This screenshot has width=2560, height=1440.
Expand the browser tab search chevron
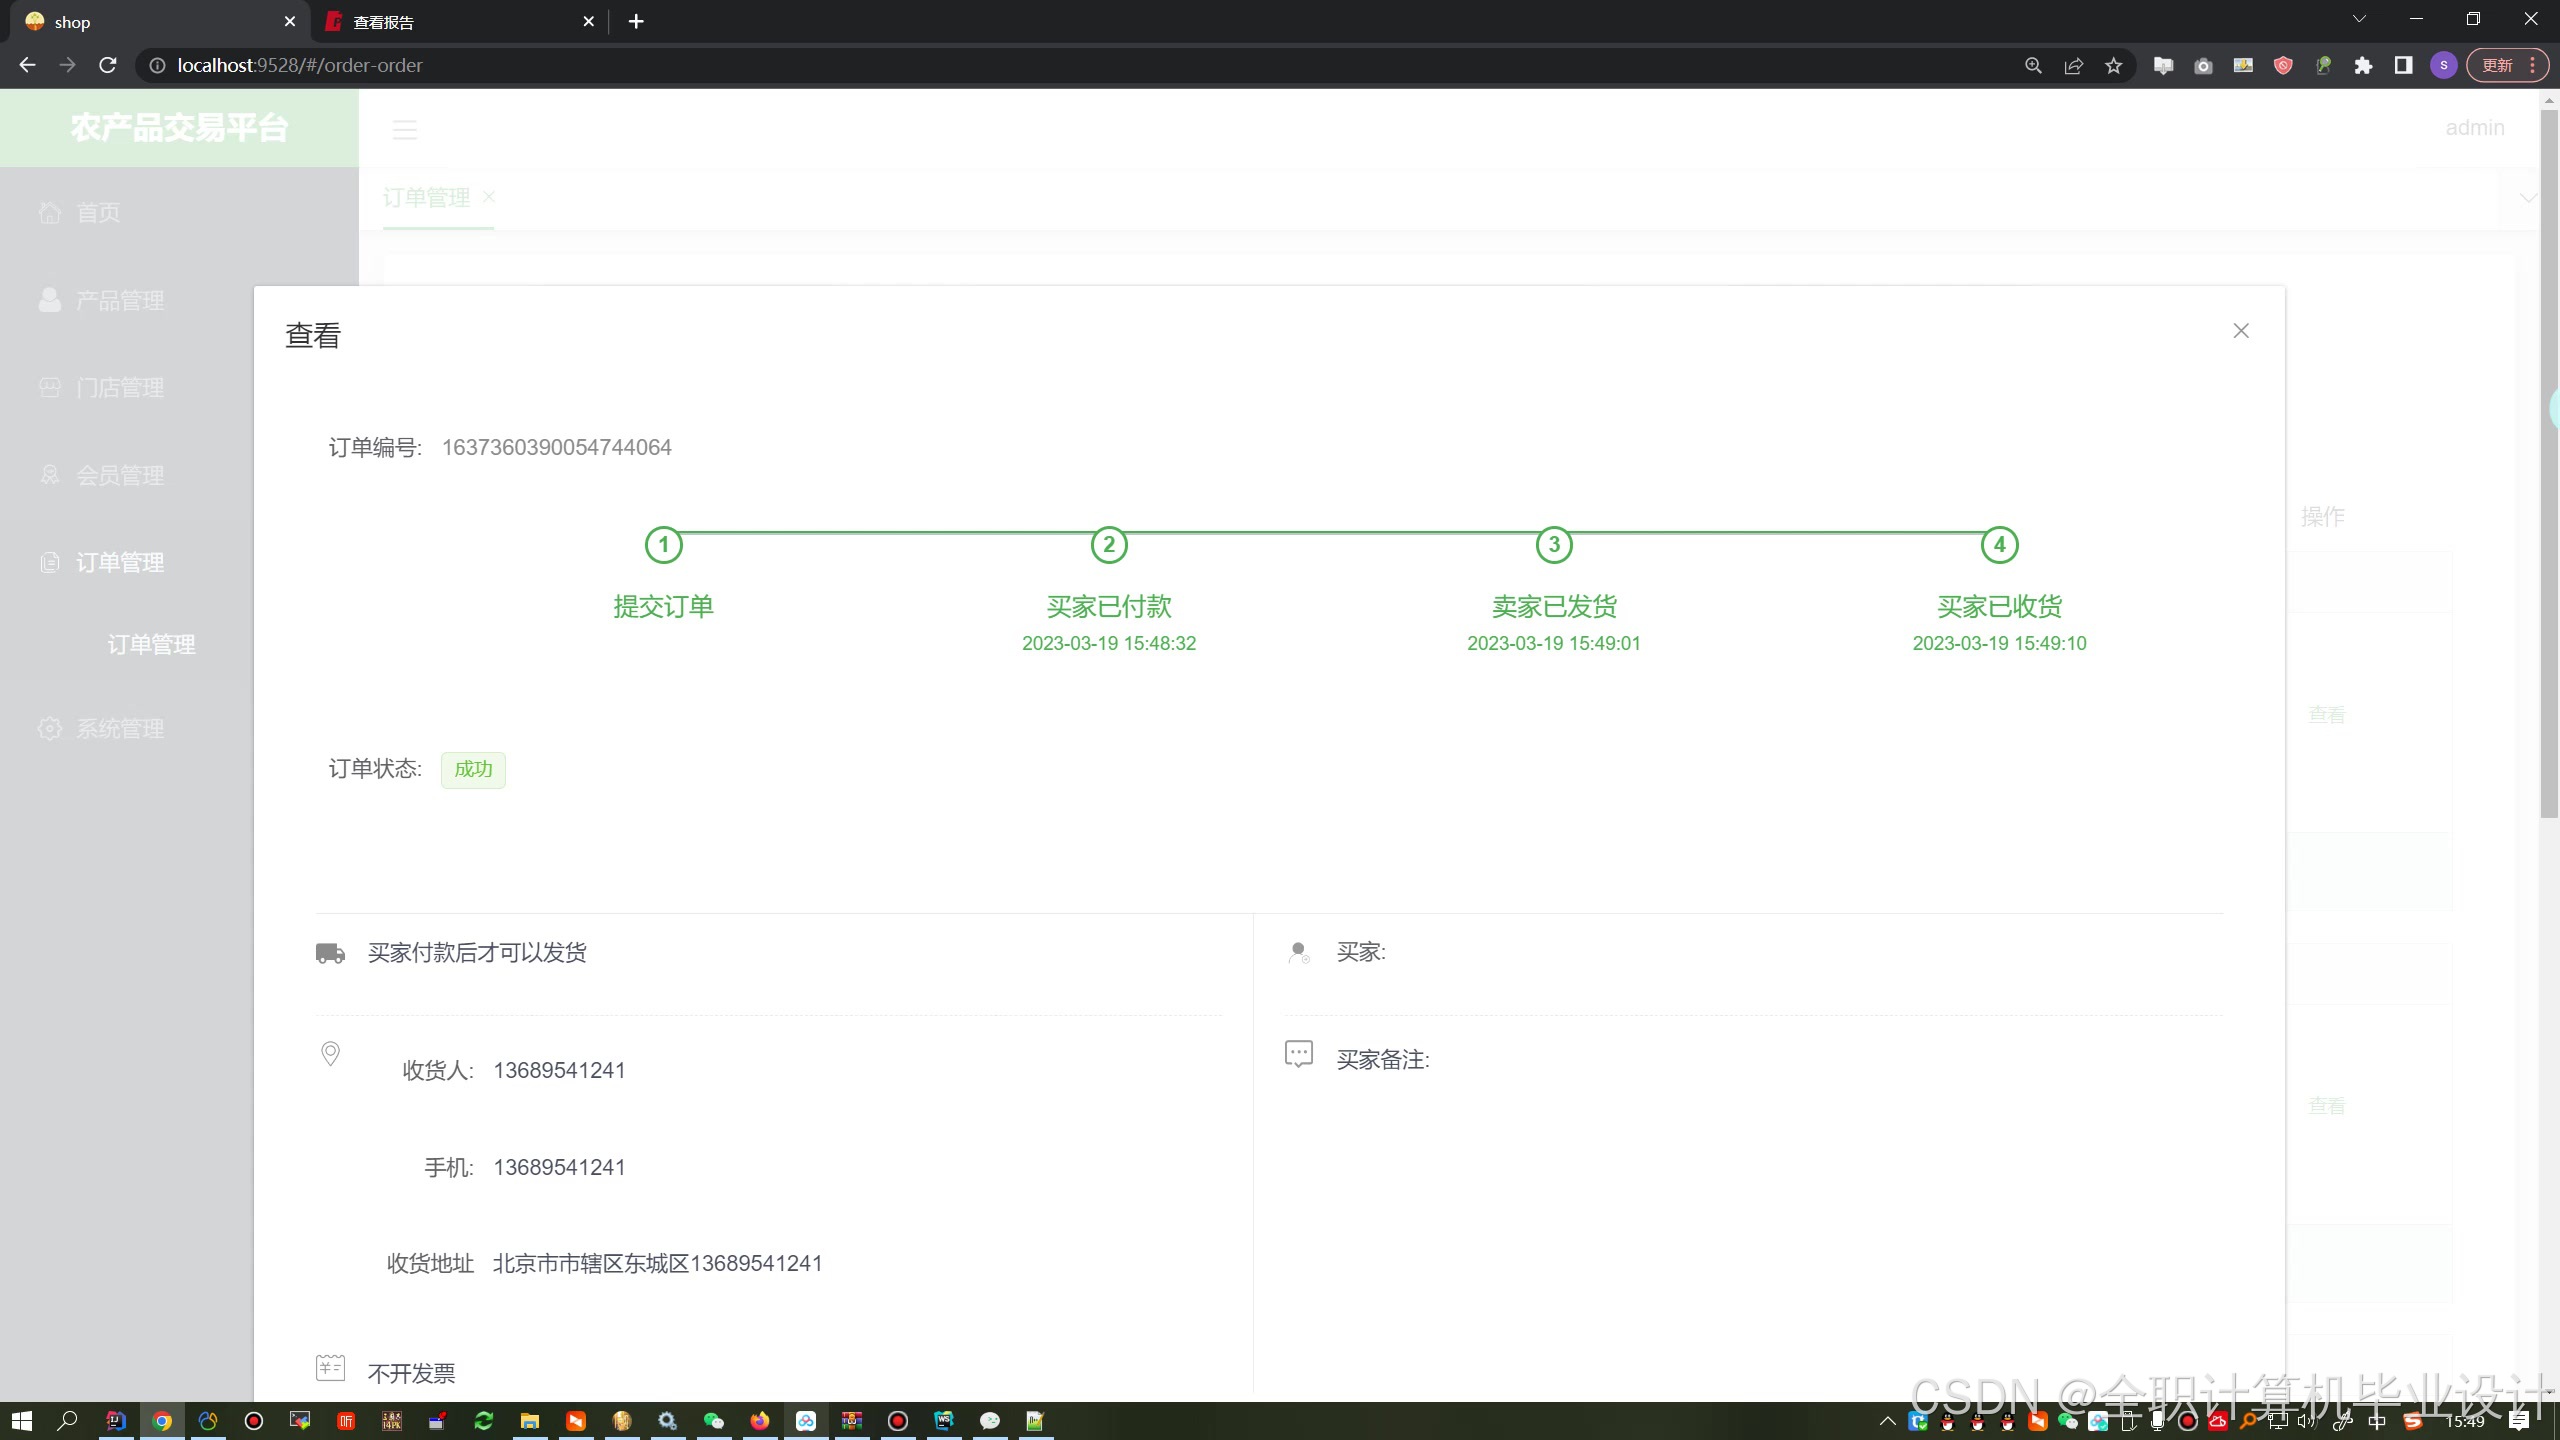[2359, 19]
